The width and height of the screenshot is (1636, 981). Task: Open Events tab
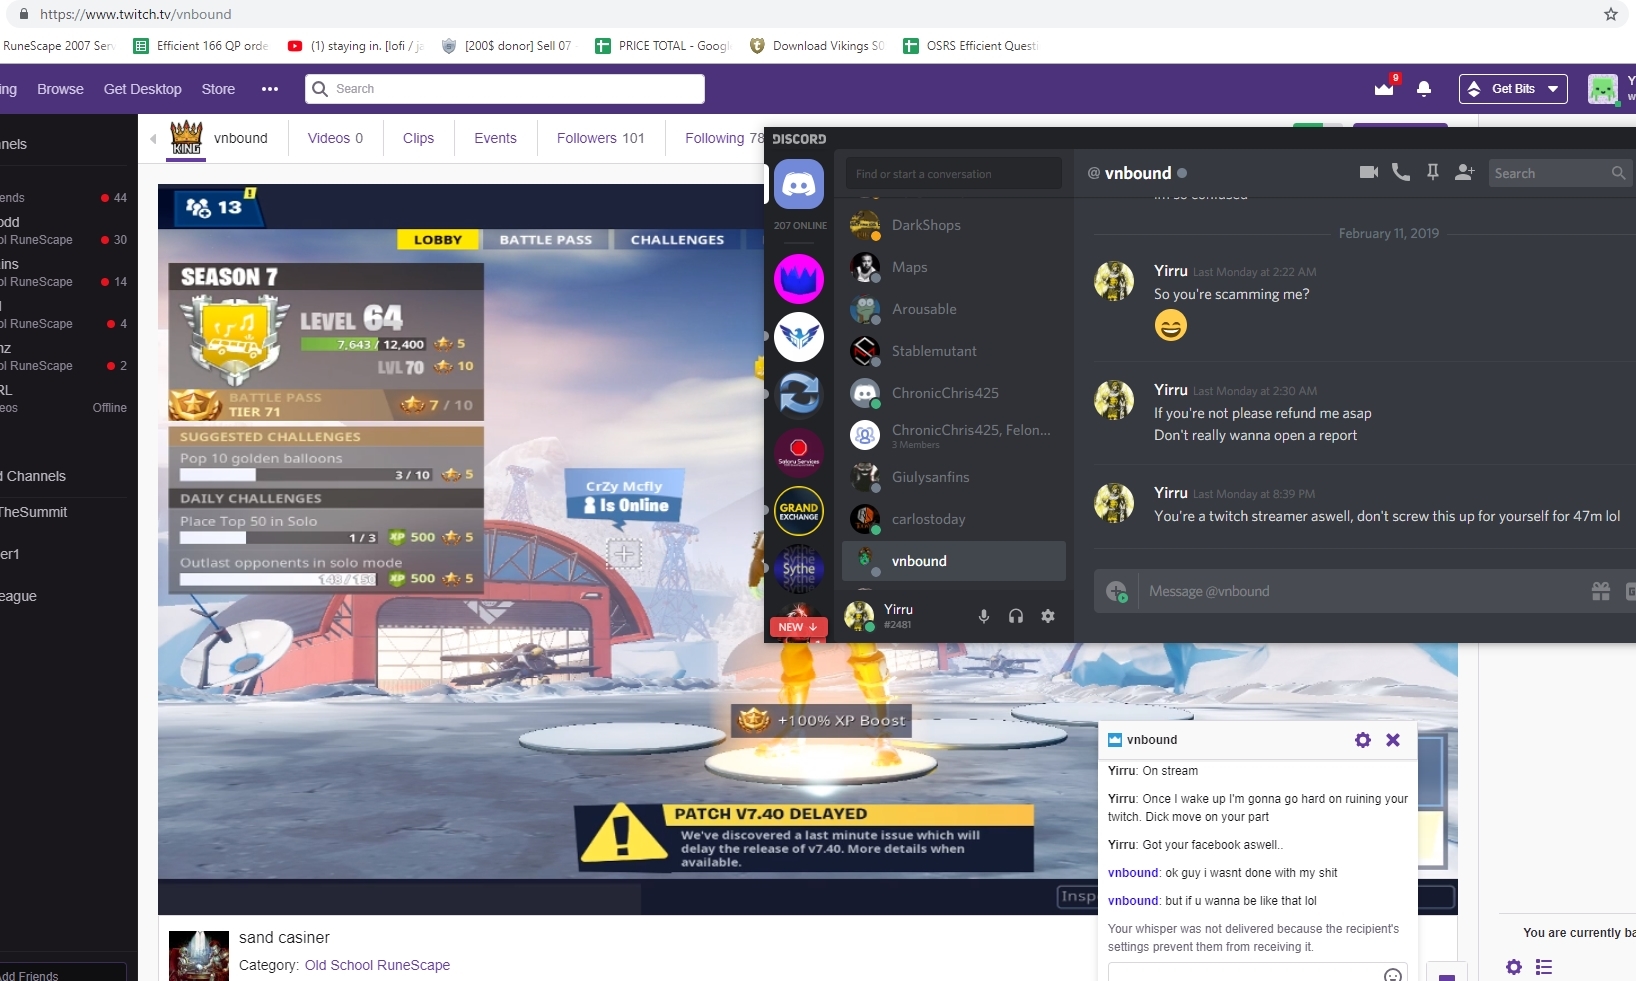pyautogui.click(x=495, y=138)
